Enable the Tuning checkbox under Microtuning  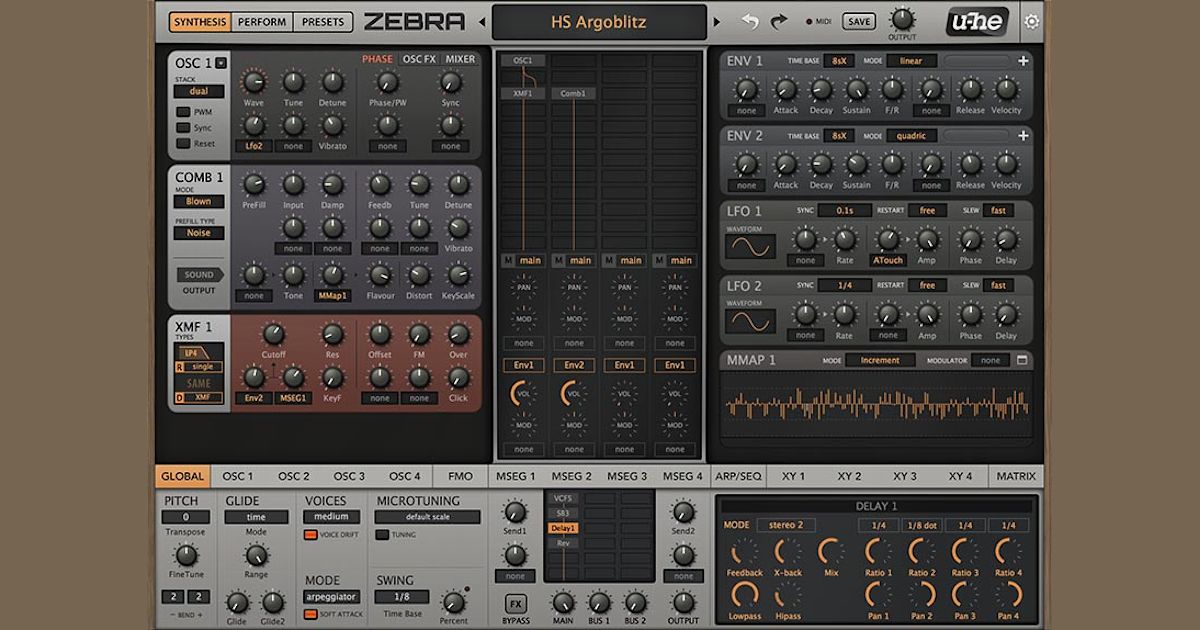click(x=383, y=534)
